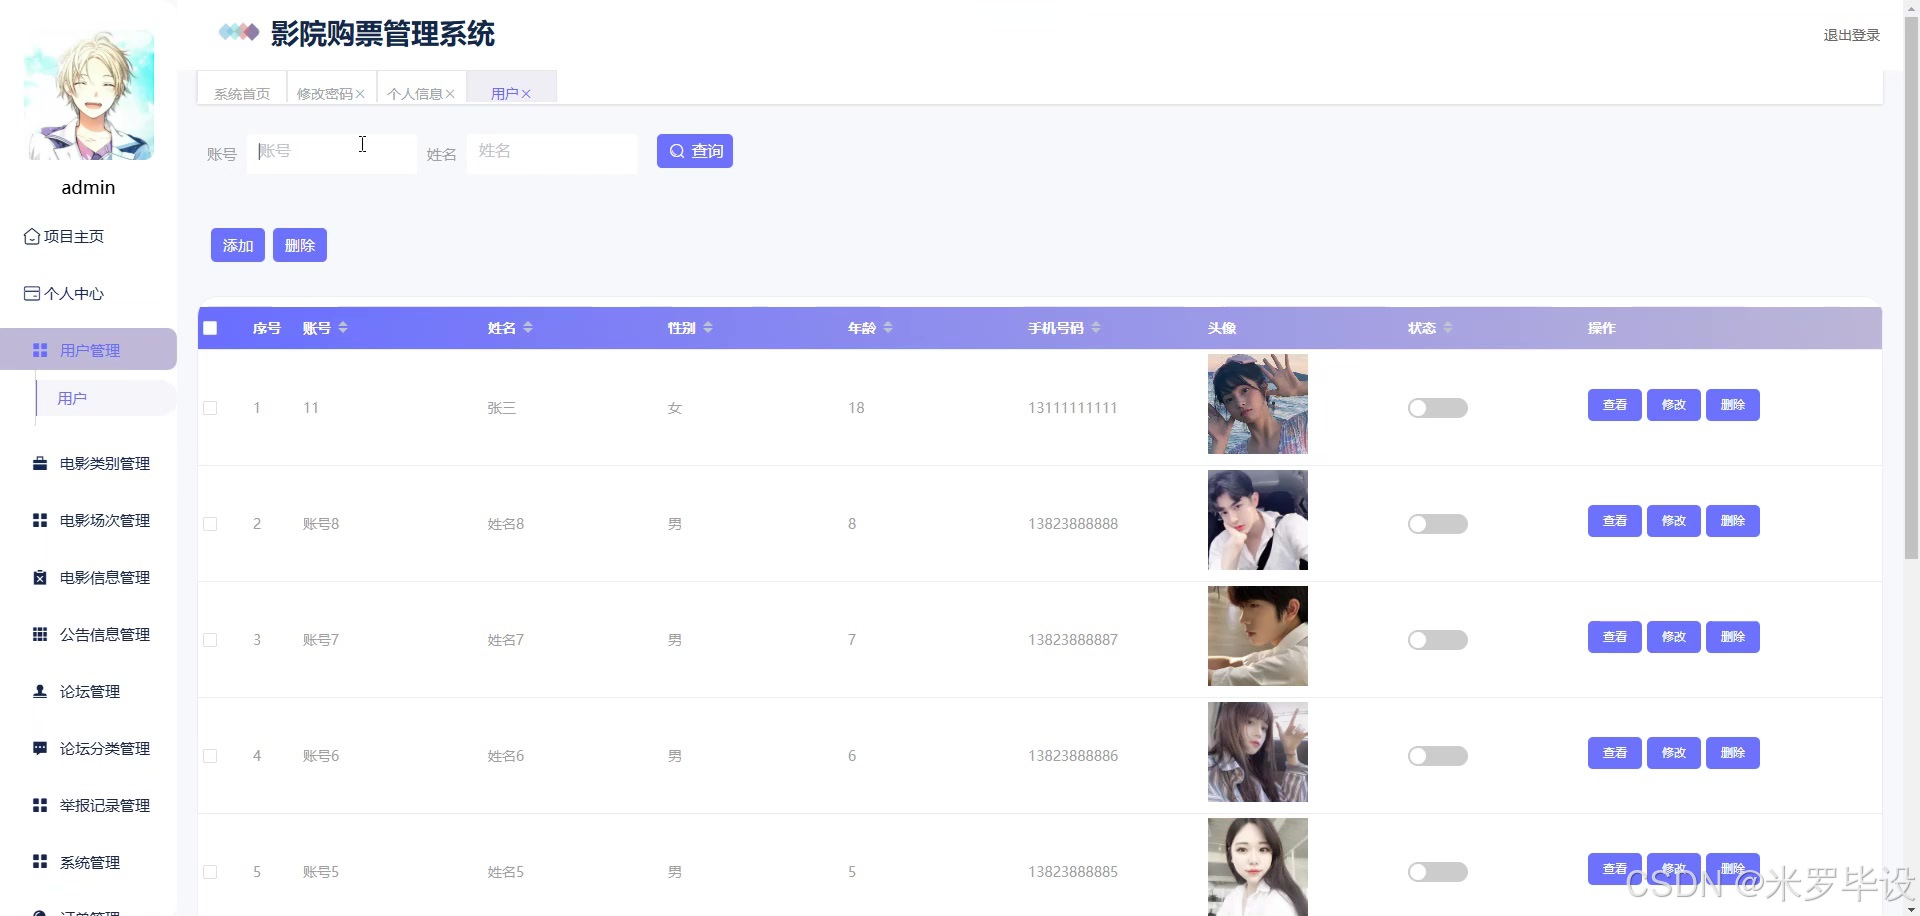Close the 用户 tab with its X
The image size is (1920, 916).
tap(526, 94)
